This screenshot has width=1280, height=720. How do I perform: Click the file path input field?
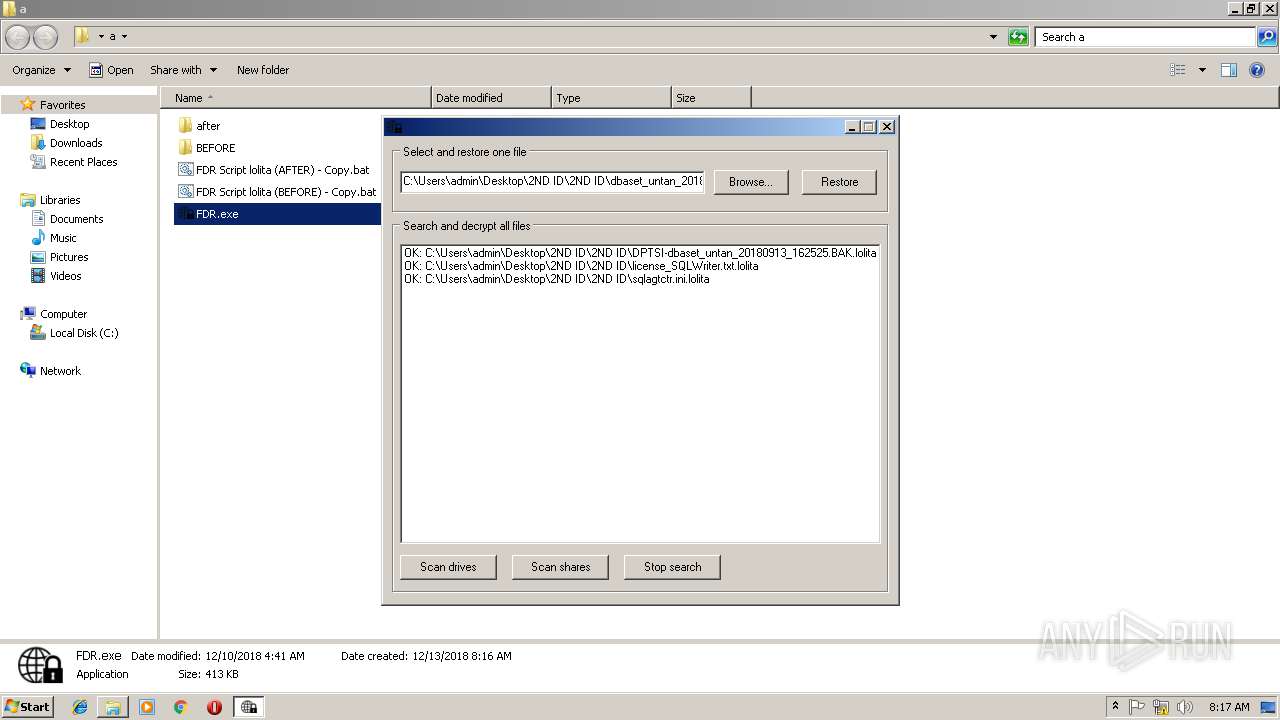553,181
